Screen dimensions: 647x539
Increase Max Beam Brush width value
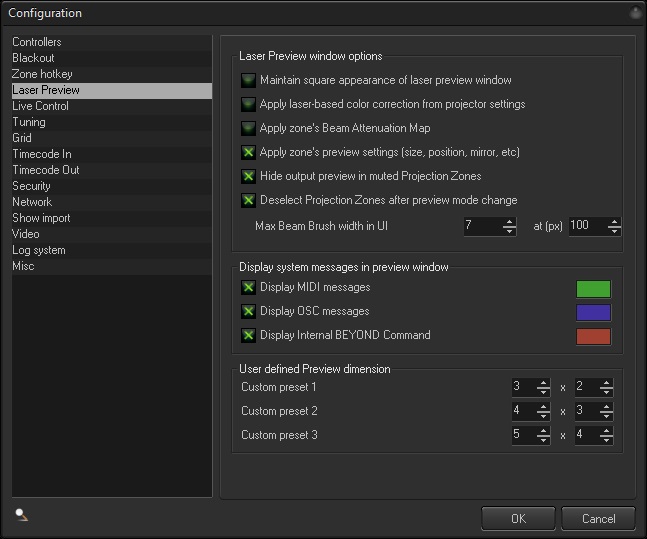click(x=509, y=222)
